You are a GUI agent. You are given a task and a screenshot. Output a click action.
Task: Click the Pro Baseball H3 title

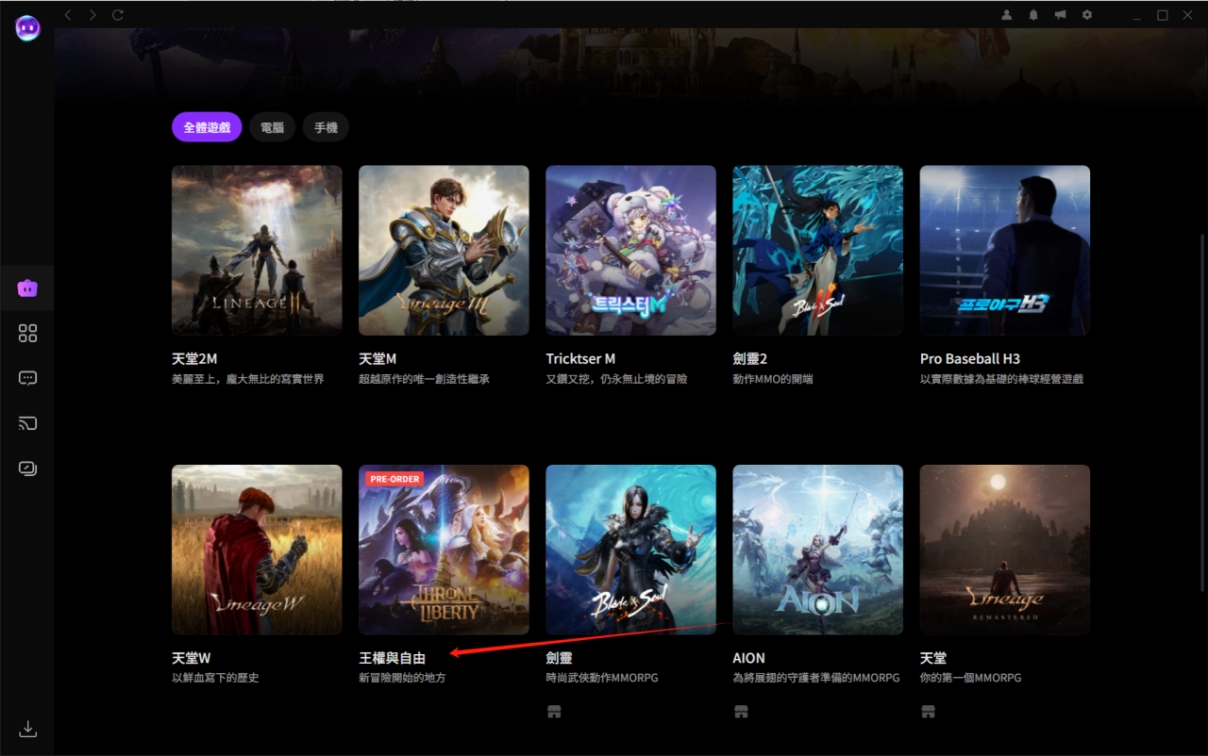coord(970,358)
